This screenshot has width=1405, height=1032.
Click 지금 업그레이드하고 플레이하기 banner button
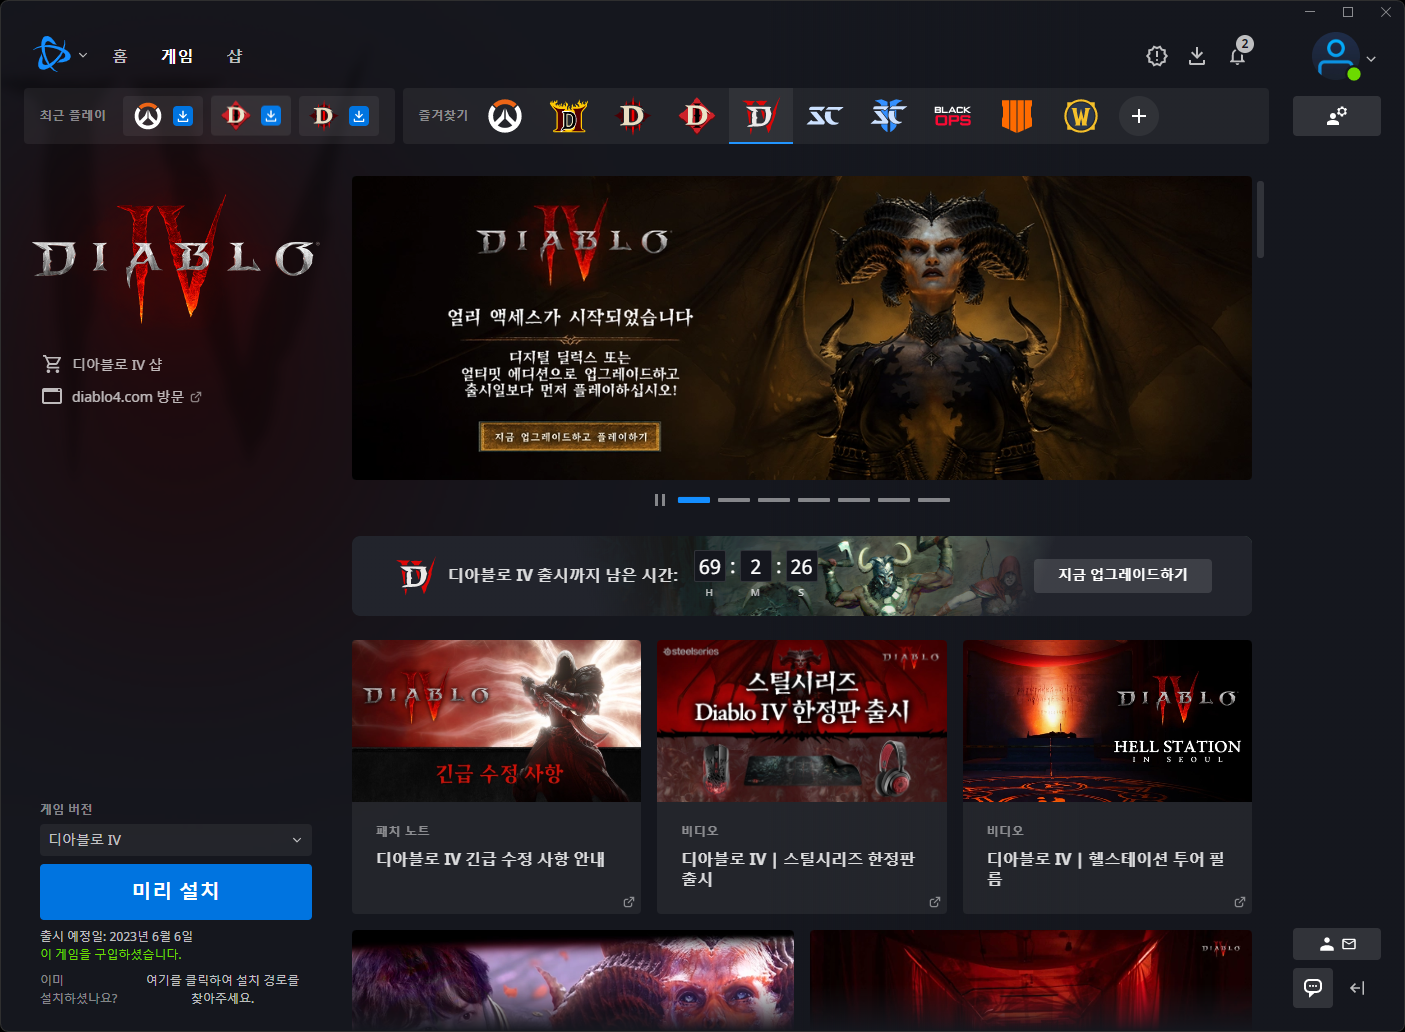570,437
